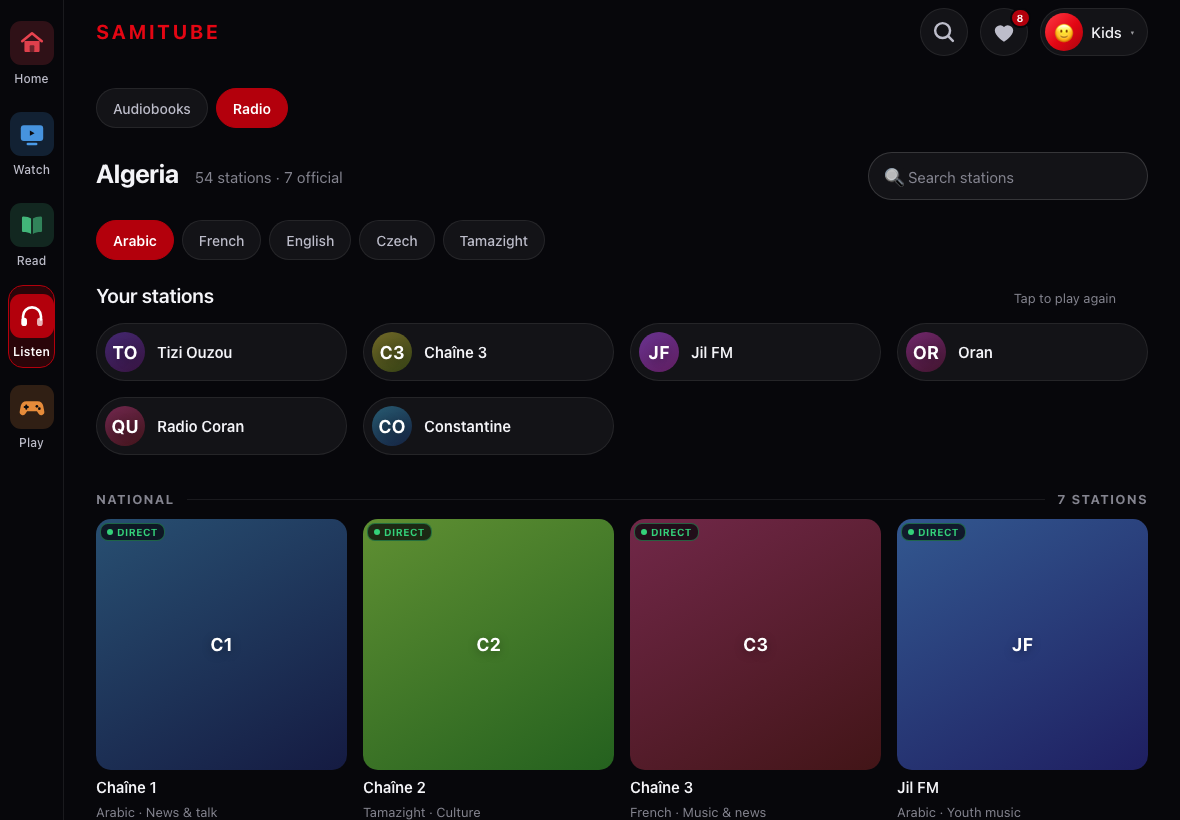The image size is (1180, 820).
Task: Go to the Home section
Action: [31, 53]
